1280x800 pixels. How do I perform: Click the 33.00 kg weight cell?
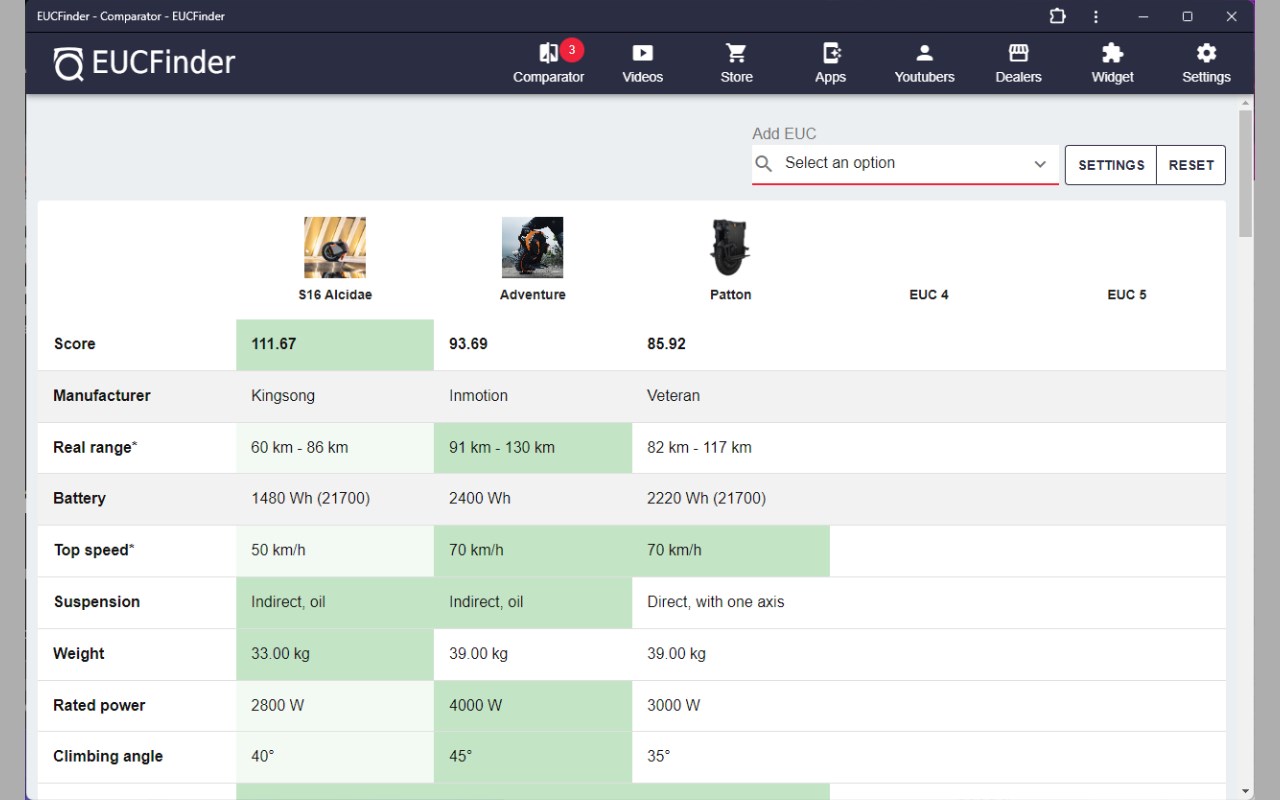pyautogui.click(x=335, y=654)
